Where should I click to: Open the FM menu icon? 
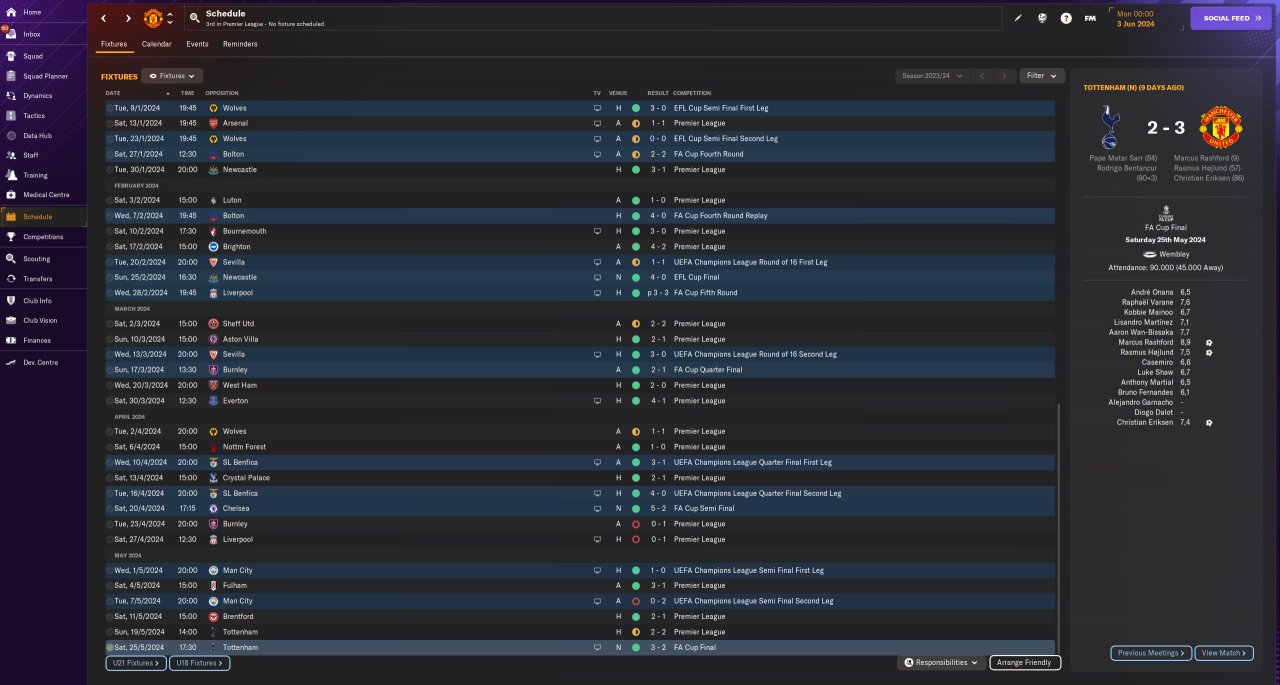[1090, 18]
